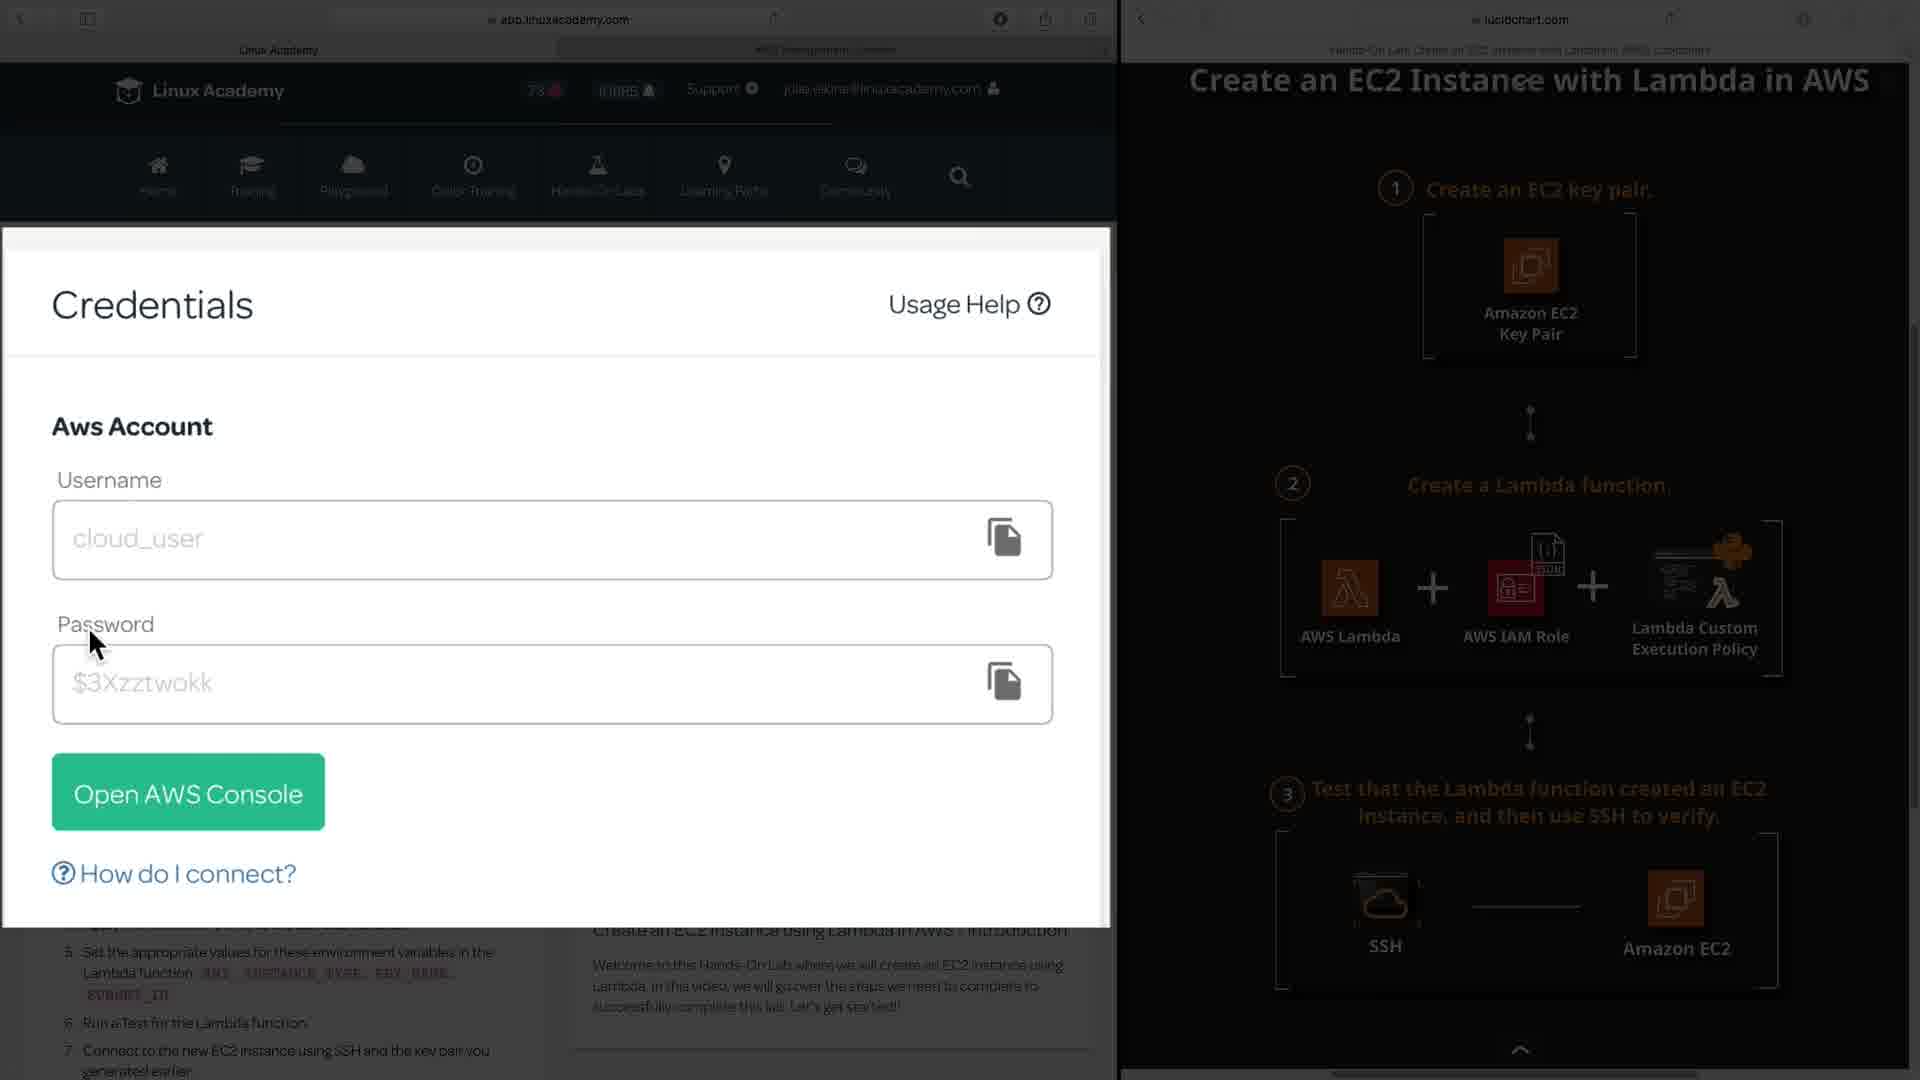
Task: Switch to the AWS Management Console tab
Action: pos(826,50)
